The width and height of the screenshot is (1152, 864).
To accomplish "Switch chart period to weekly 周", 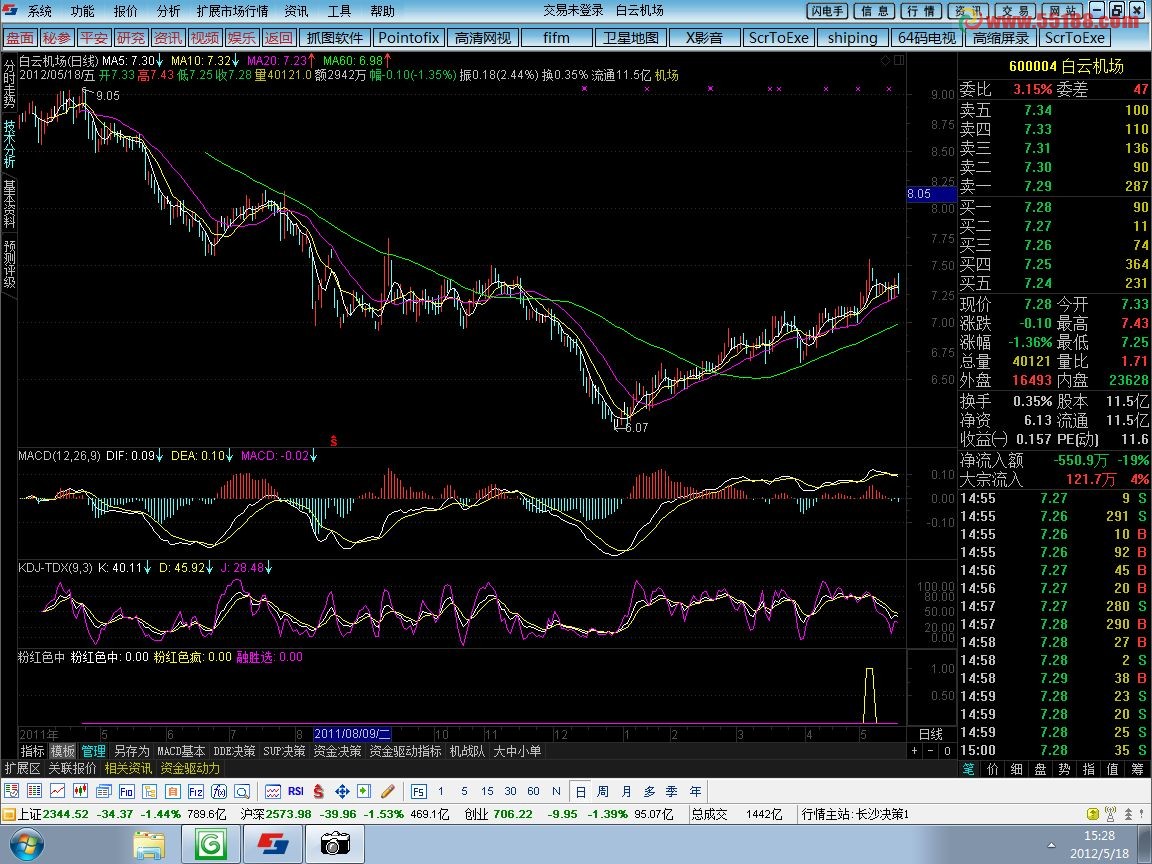I will 603,791.
